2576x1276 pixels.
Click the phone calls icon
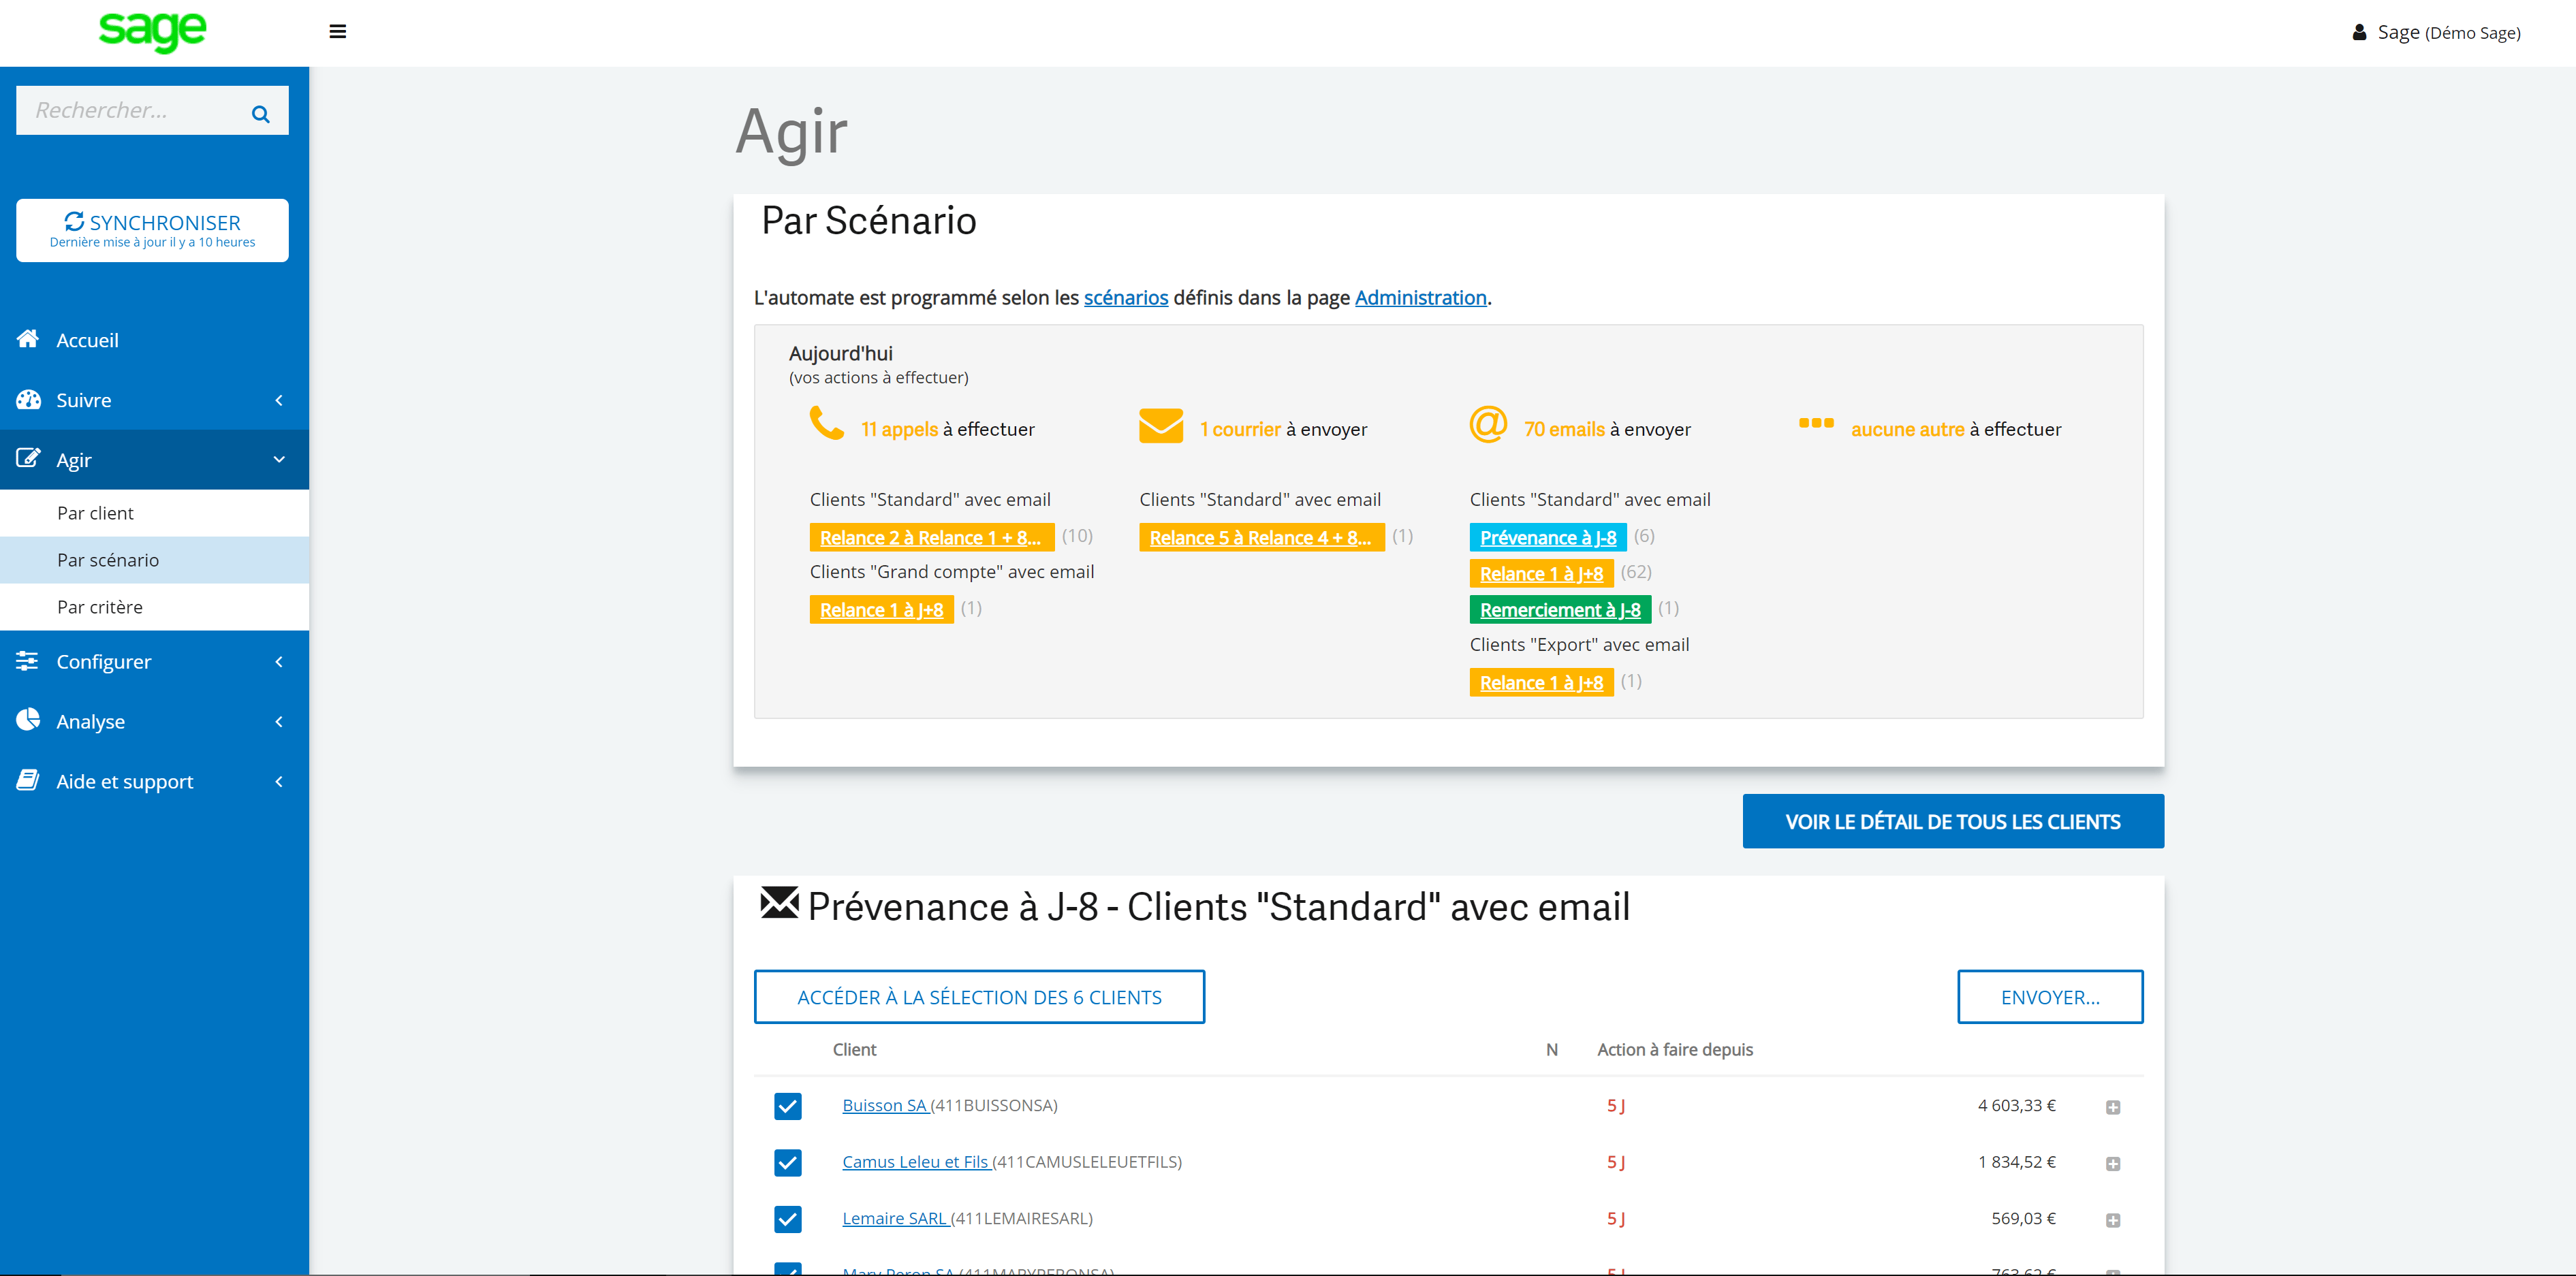(826, 424)
